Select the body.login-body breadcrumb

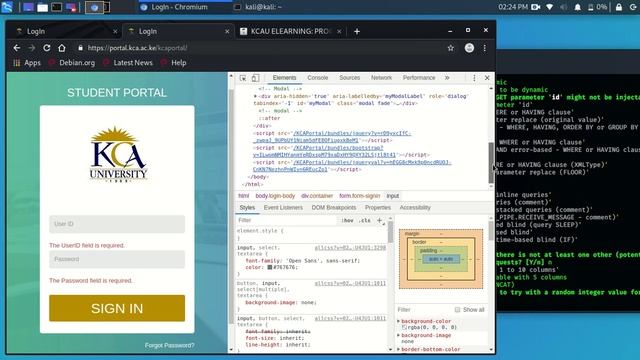click(275, 196)
